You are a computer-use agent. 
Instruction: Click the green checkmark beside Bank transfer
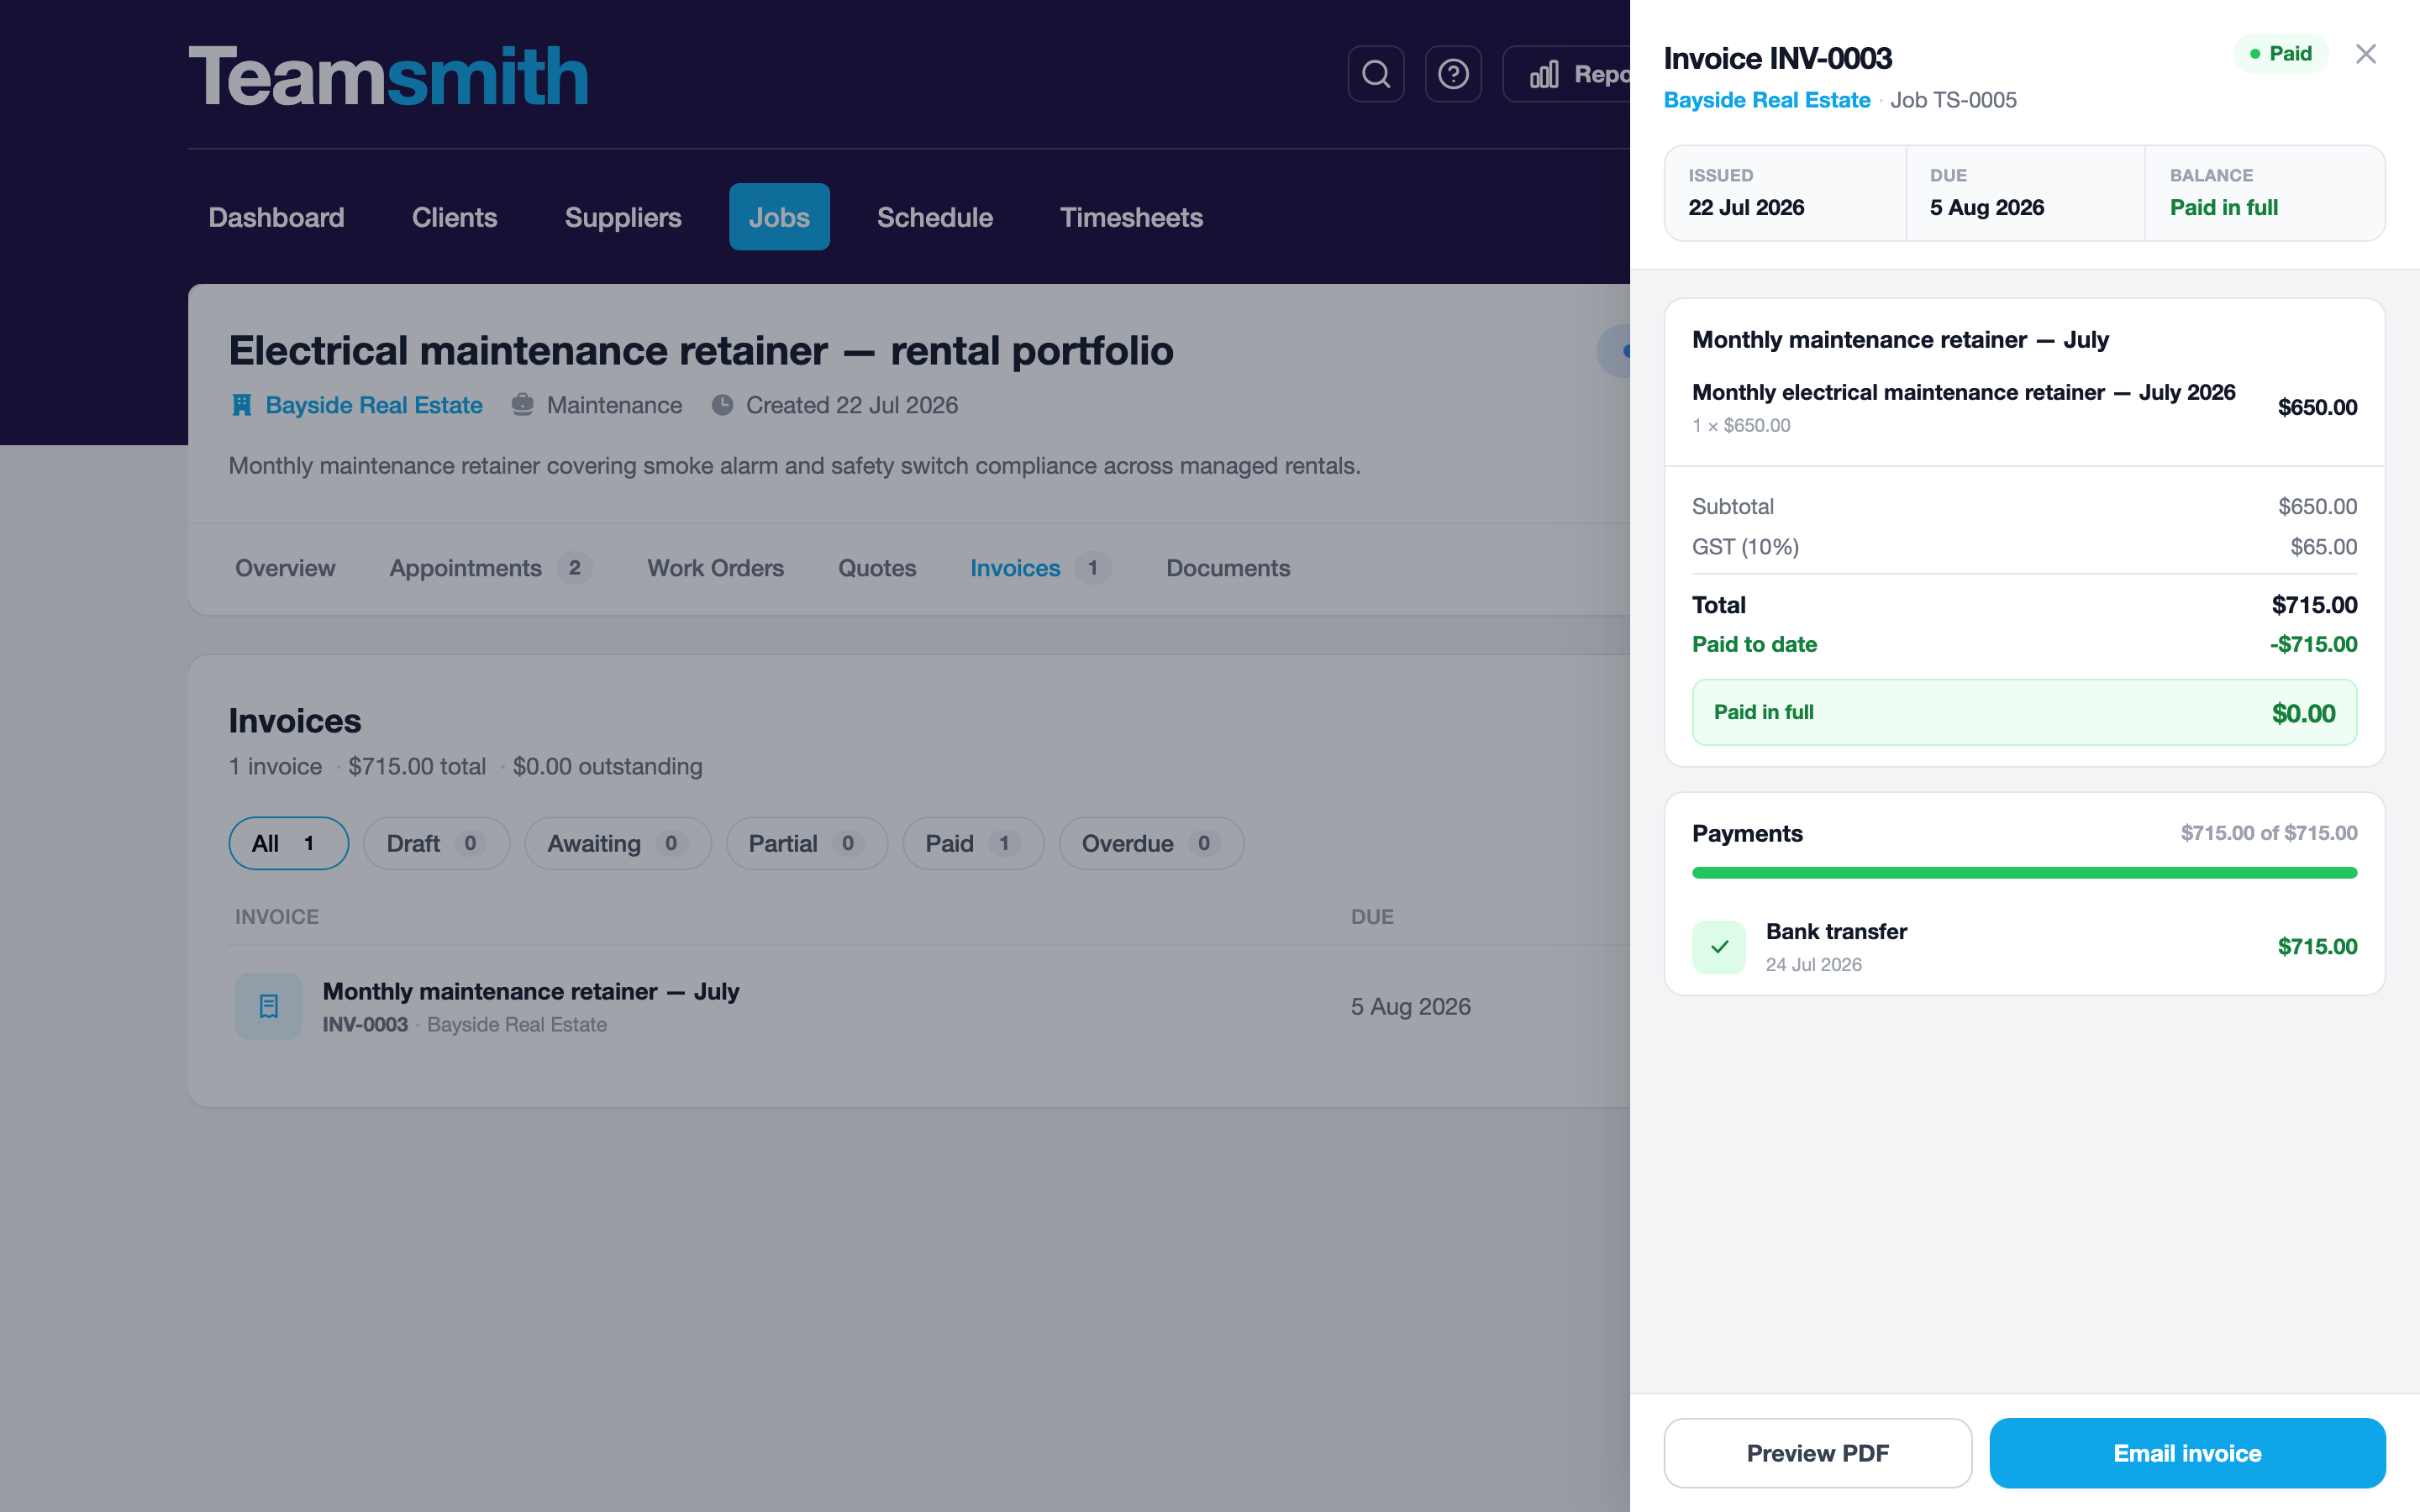1719,947
